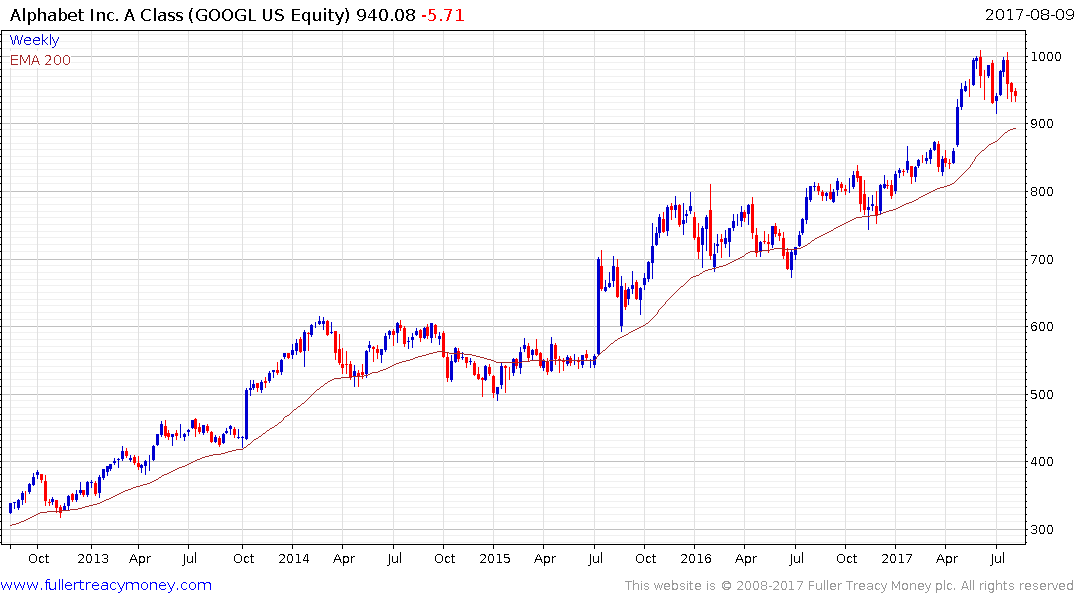Image resolution: width=1075 pixels, height=600 pixels.
Task: Click the 900 price axis label
Action: [1042, 124]
